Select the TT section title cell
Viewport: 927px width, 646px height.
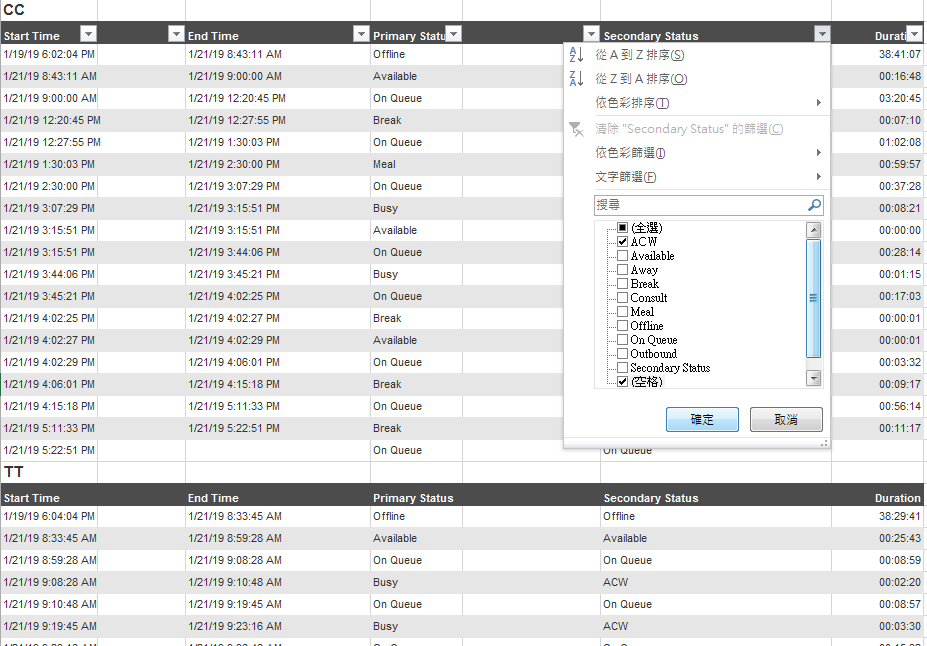pyautogui.click(x=48, y=472)
